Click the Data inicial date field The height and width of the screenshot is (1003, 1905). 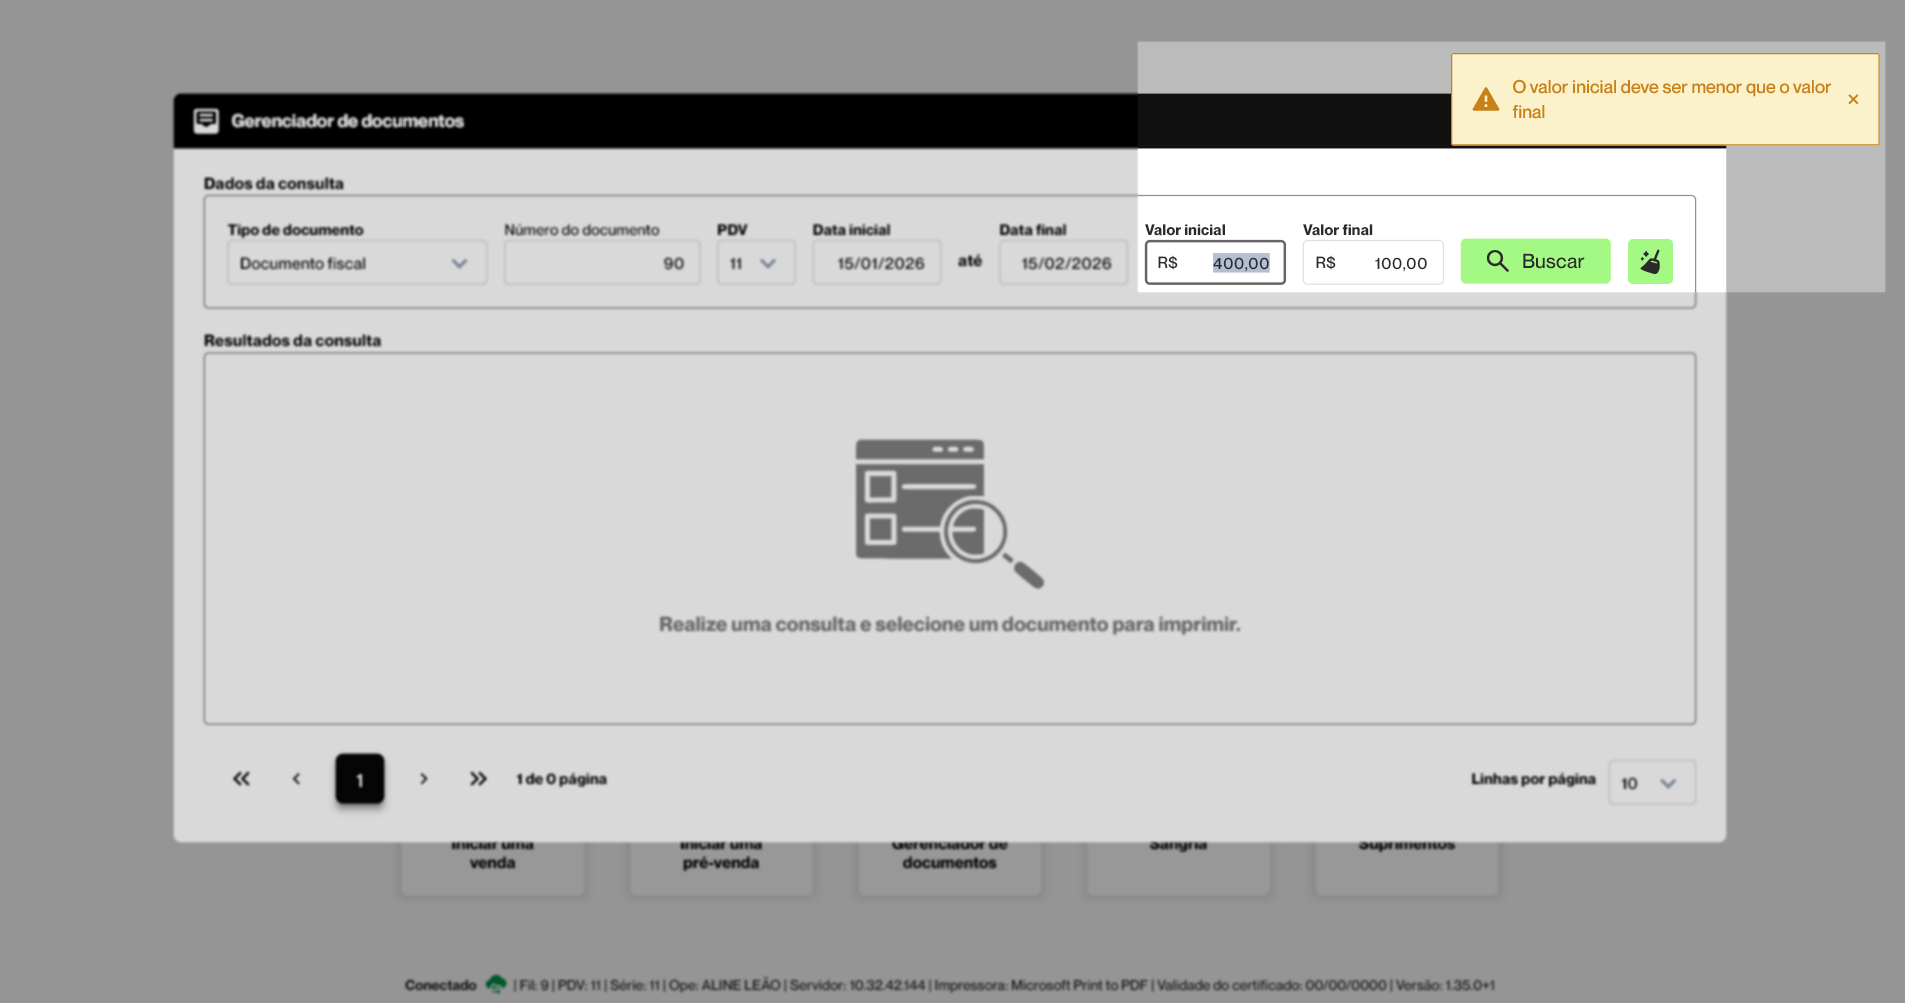[x=877, y=263]
